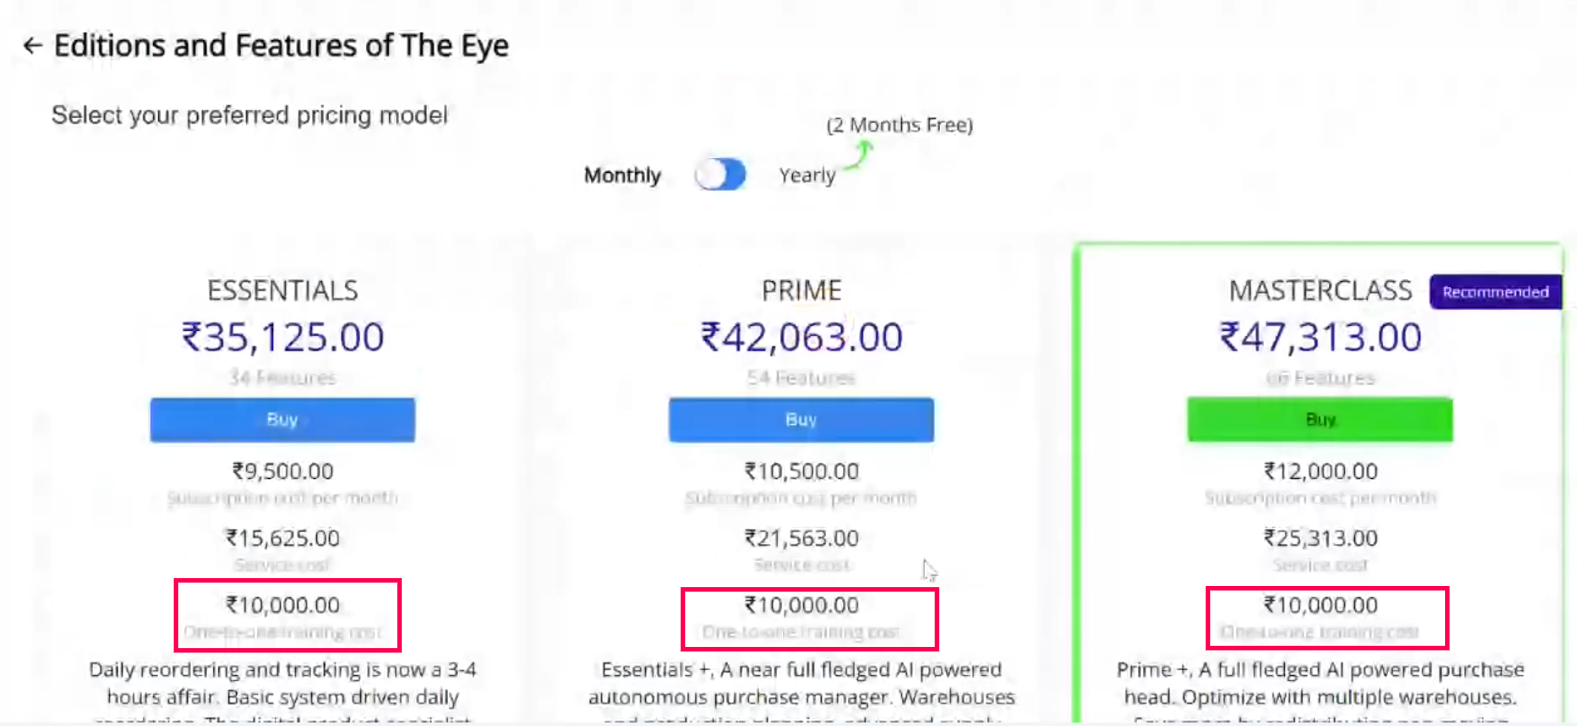The height and width of the screenshot is (726, 1577).
Task: Click the Essentials ₹35,125.00 total price
Action: pyautogui.click(x=282, y=337)
